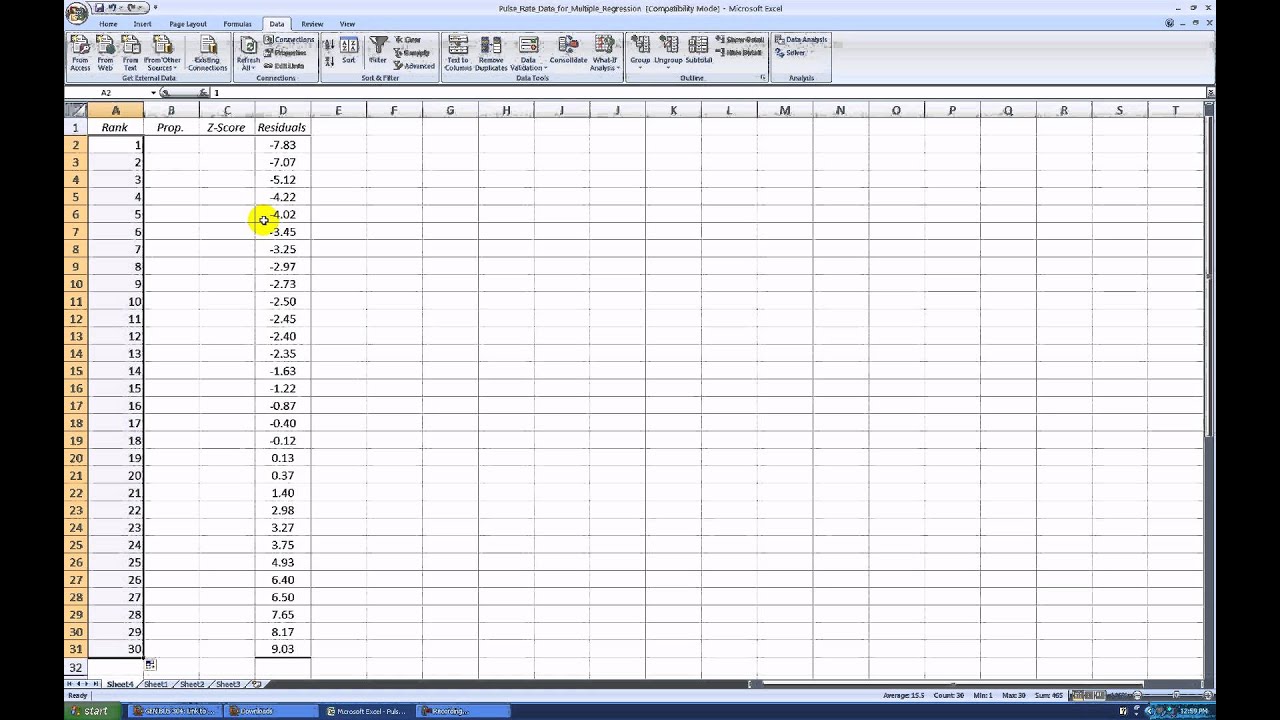Image resolution: width=1280 pixels, height=720 pixels.
Task: Click the Clear filter button
Action: point(407,40)
